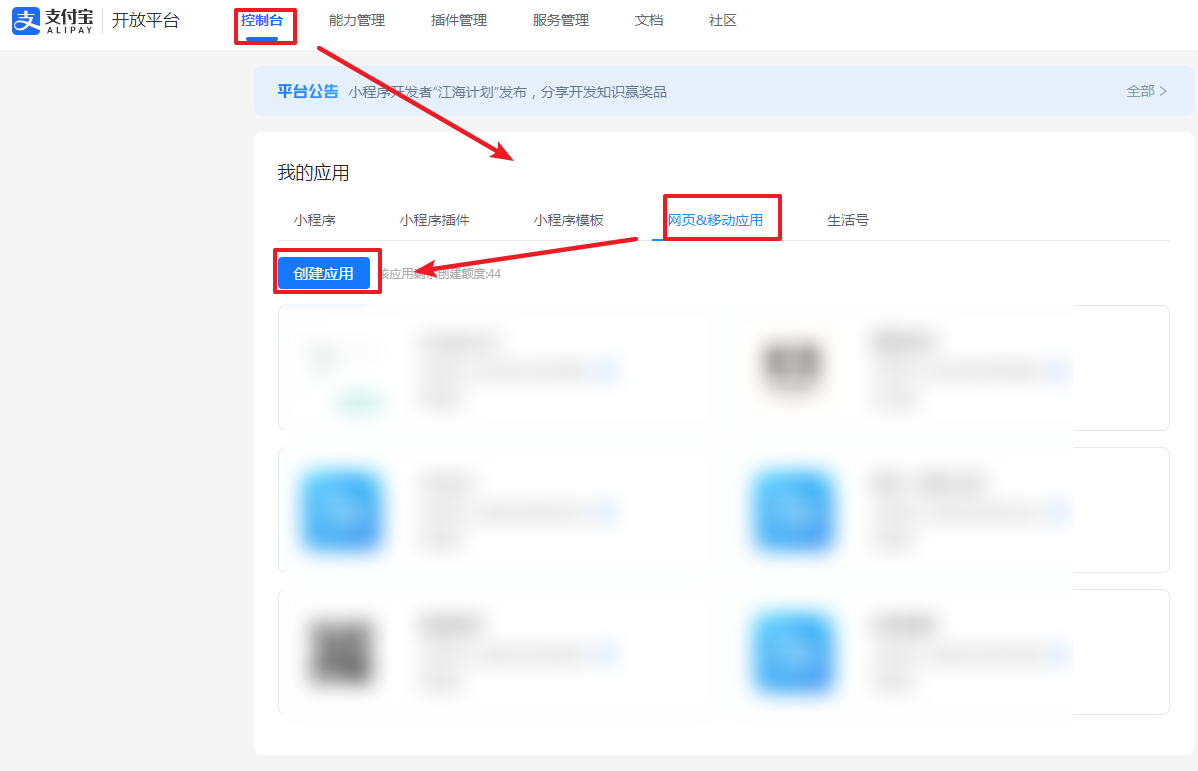This screenshot has width=1198, height=771.
Task: Select the 小程序模板 tab
Action: (x=568, y=220)
